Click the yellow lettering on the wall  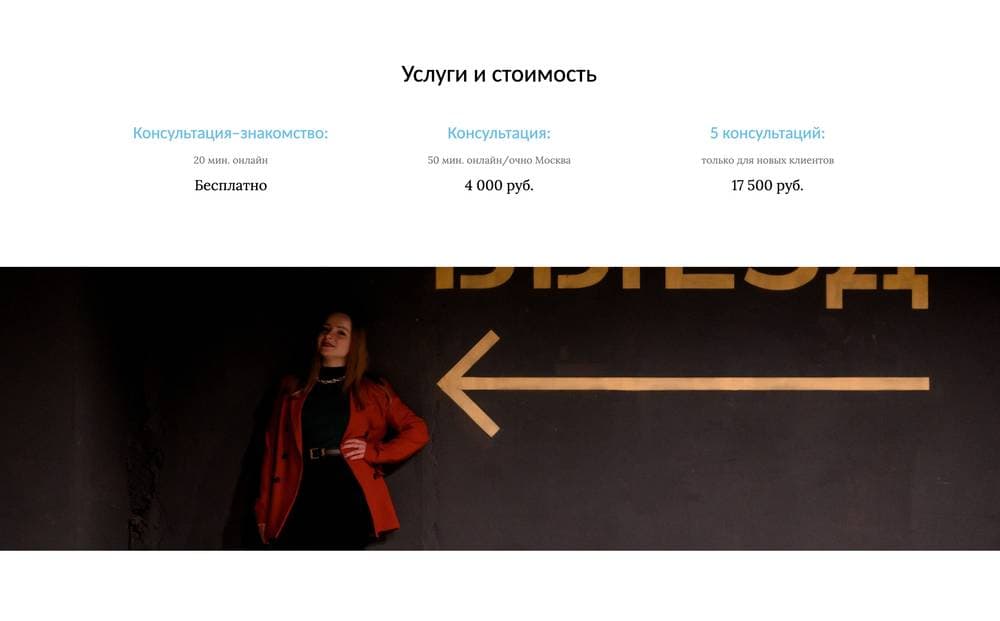681,284
